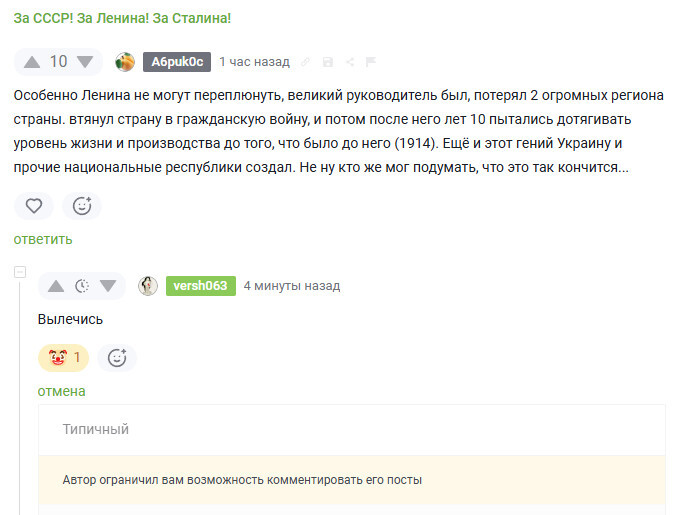Open A6puk0c's avatar profile picture
This screenshot has height=515, width=684.
tap(125, 62)
